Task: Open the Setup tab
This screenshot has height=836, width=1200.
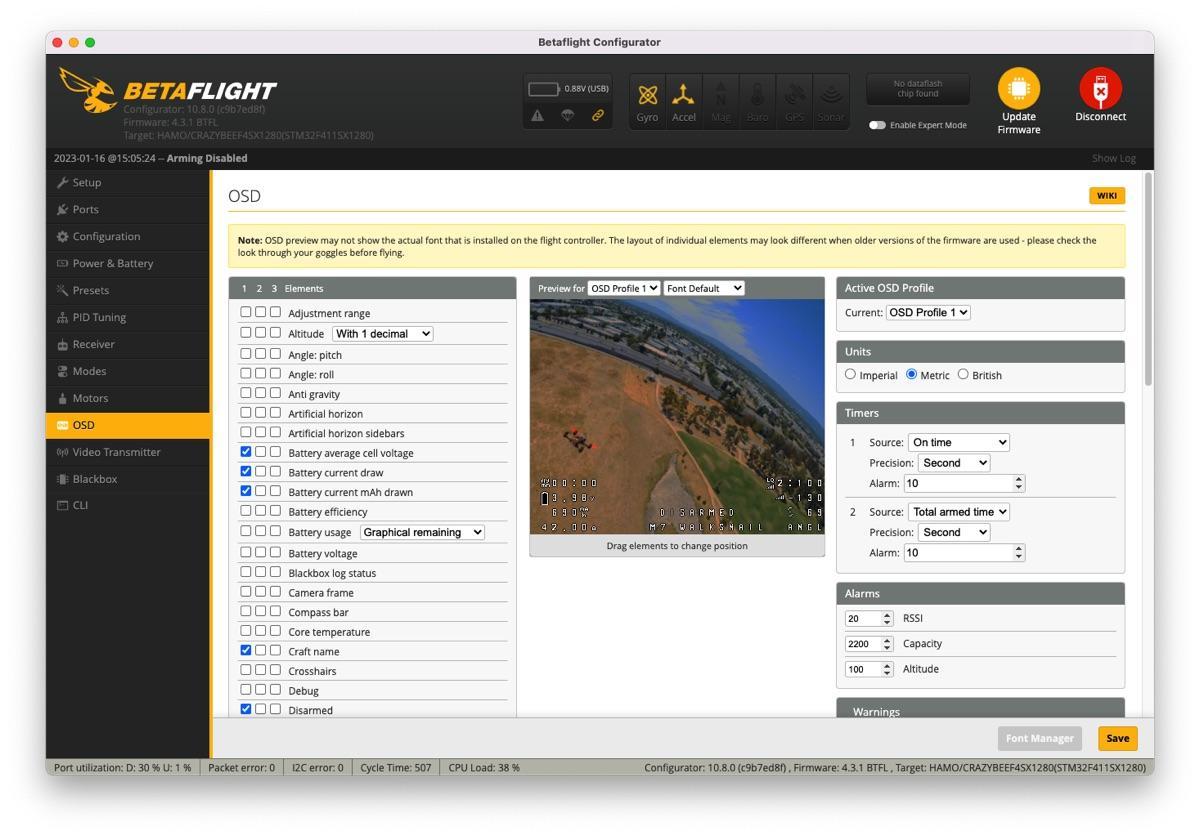Action: coord(128,183)
